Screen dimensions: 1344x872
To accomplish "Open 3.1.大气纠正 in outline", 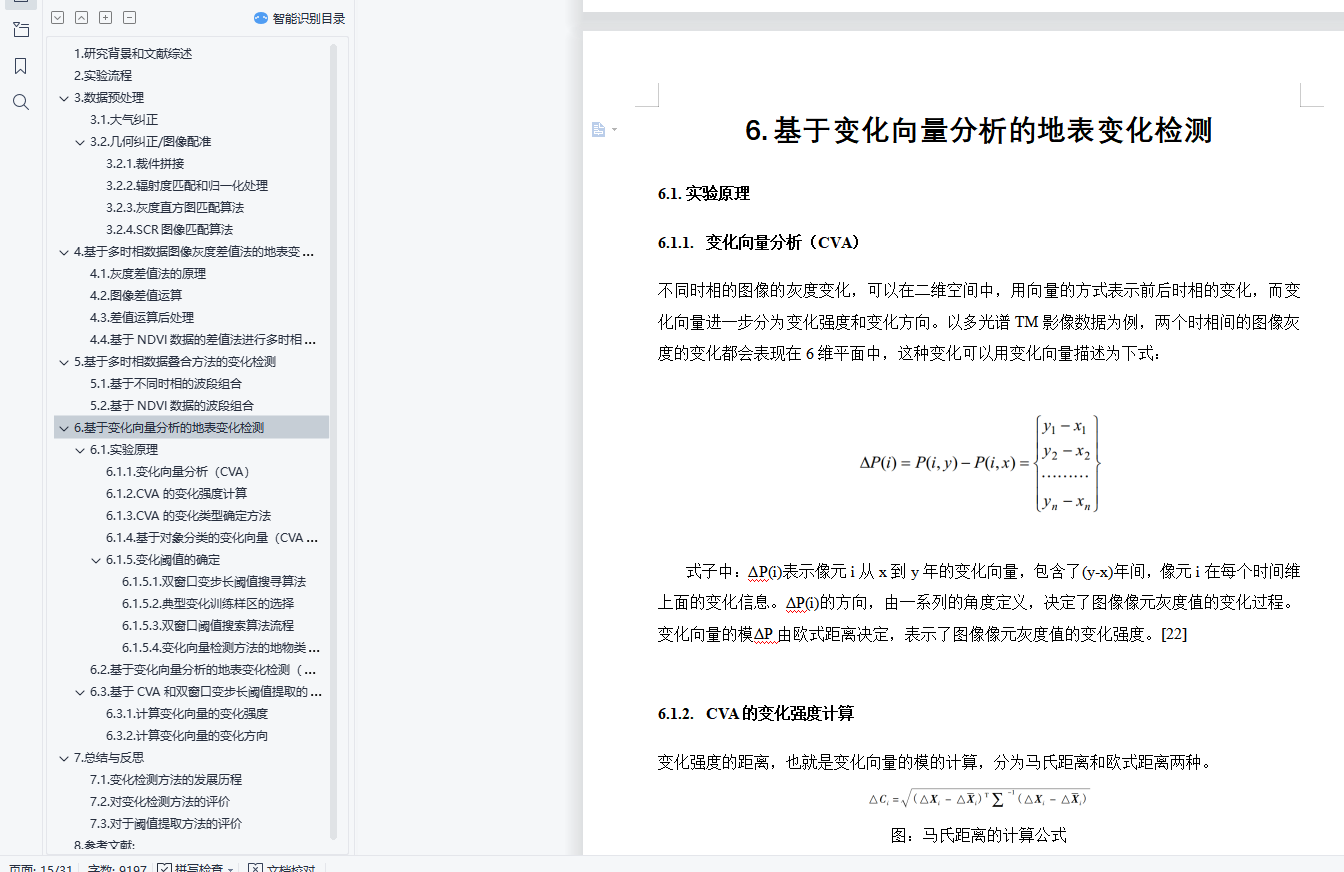I will click(124, 120).
